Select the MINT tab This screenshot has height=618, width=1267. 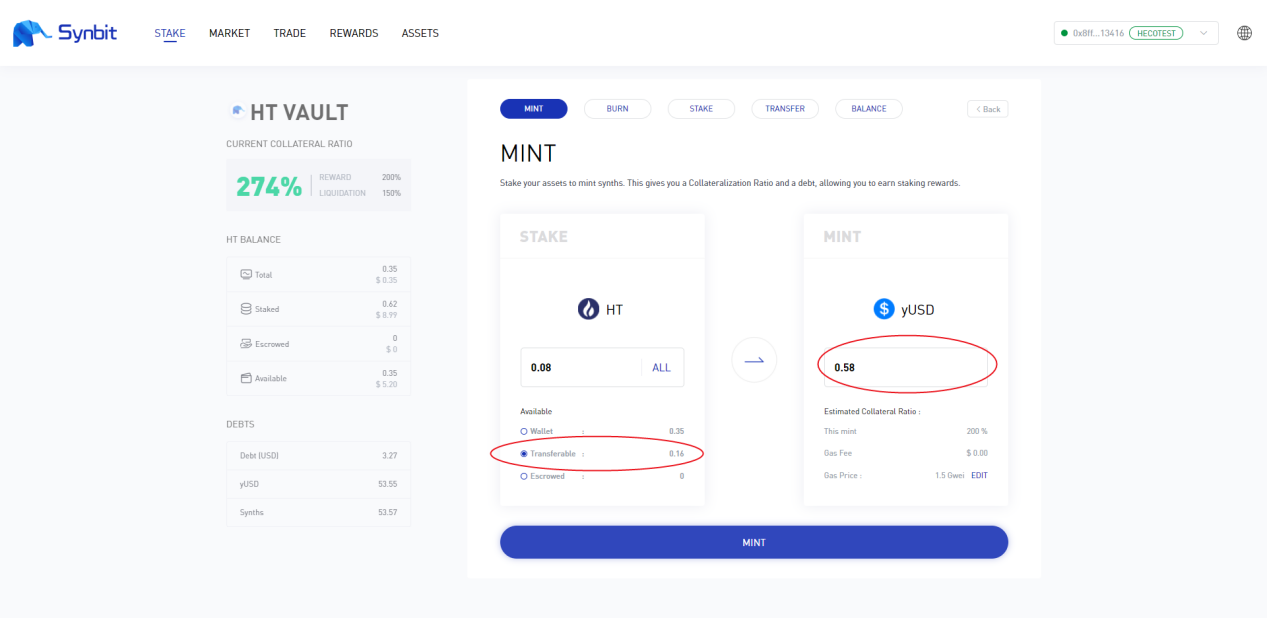coord(534,108)
